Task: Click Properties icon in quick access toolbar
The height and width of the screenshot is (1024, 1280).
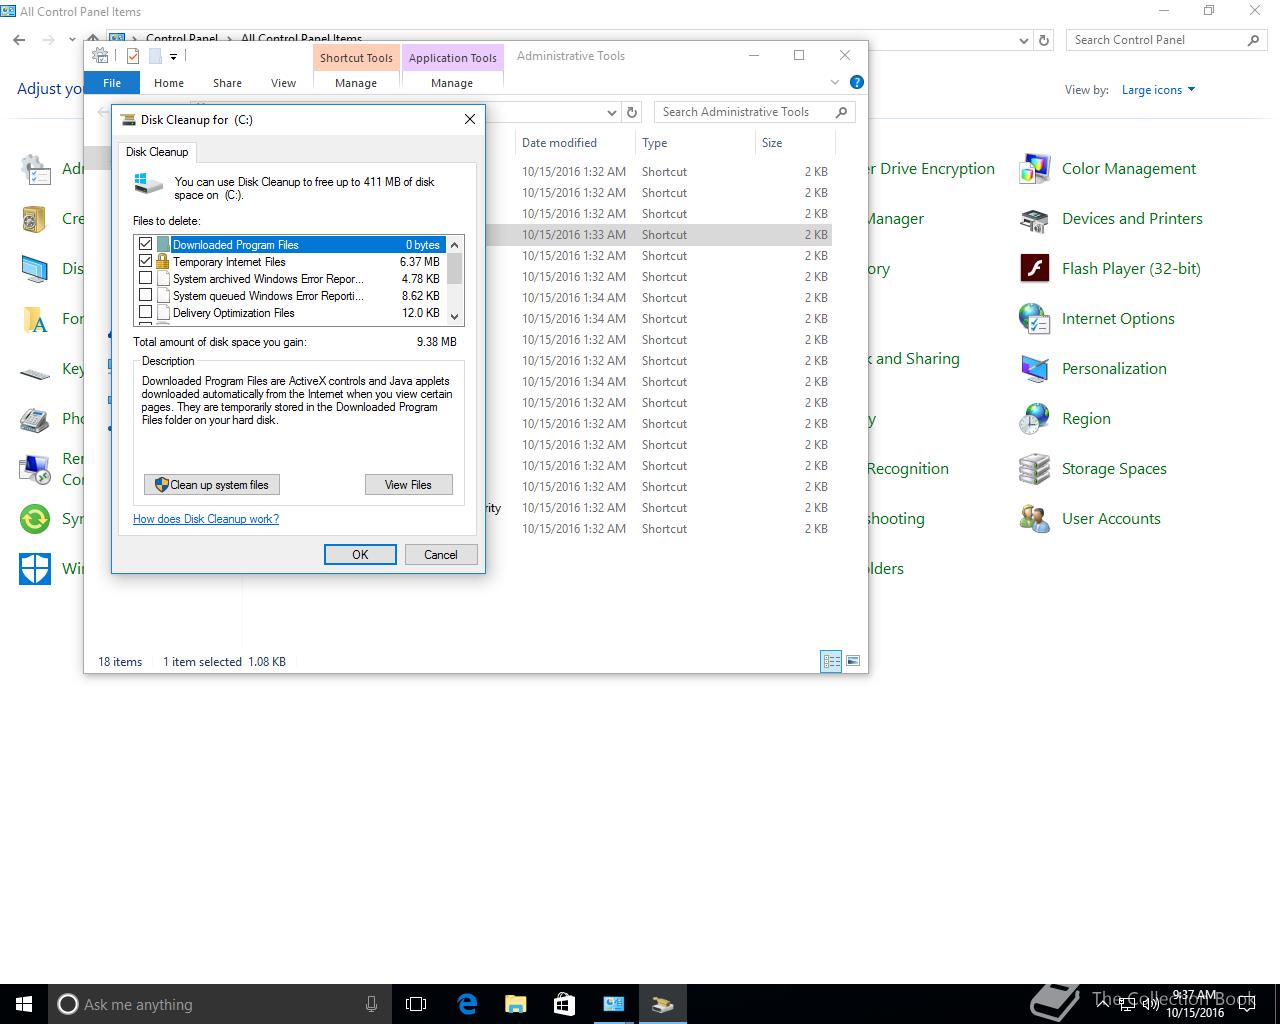Action: (x=133, y=56)
